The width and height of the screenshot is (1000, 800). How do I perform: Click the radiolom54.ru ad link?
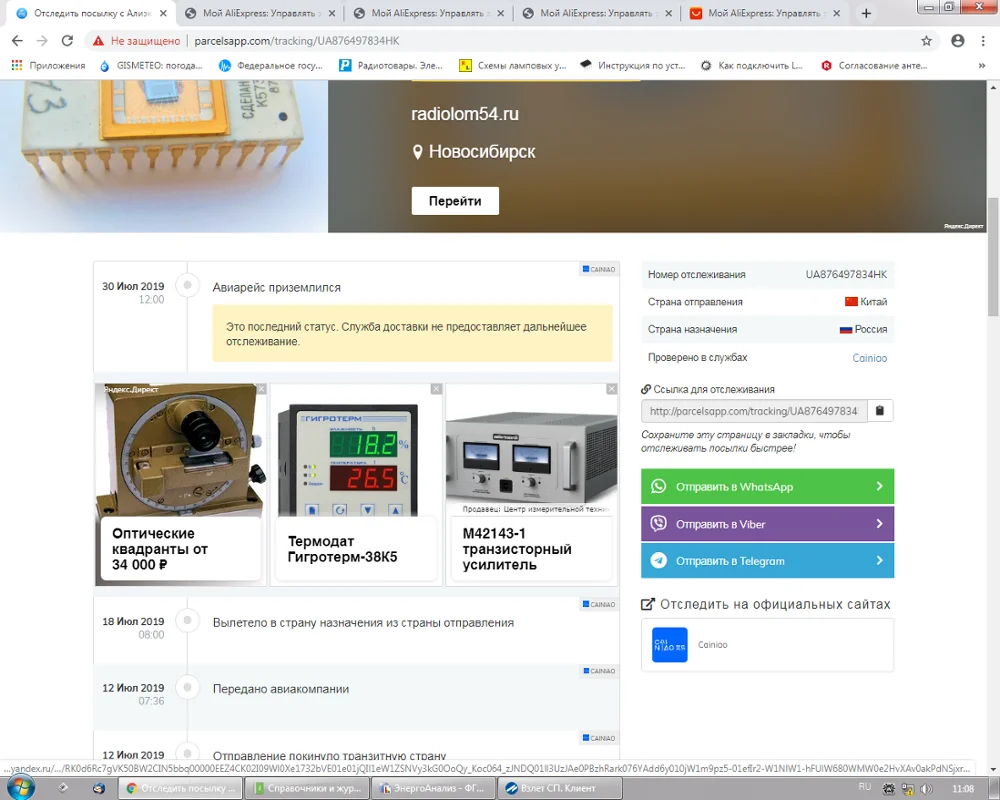click(465, 114)
